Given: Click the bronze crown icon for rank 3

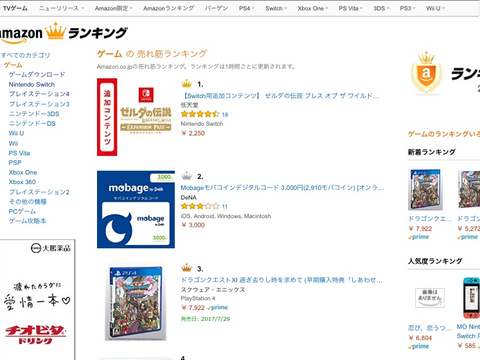Looking at the screenshot, I should pos(187,268).
